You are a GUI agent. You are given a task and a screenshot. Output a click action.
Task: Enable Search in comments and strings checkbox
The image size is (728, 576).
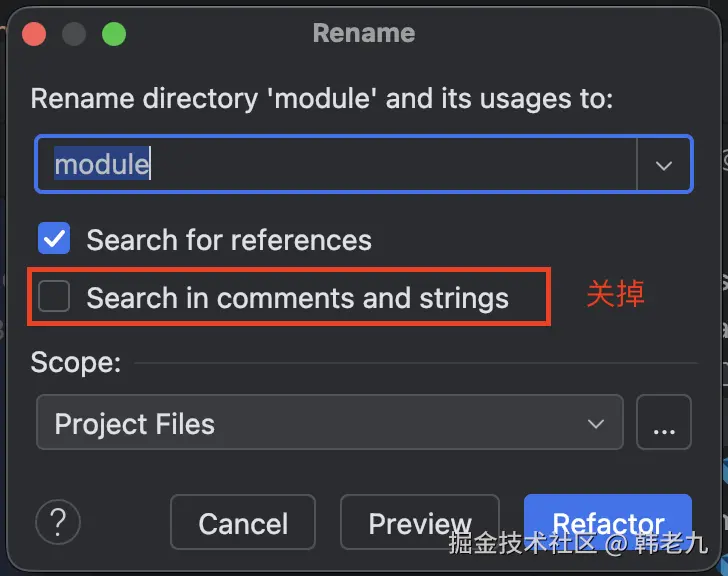point(54,297)
